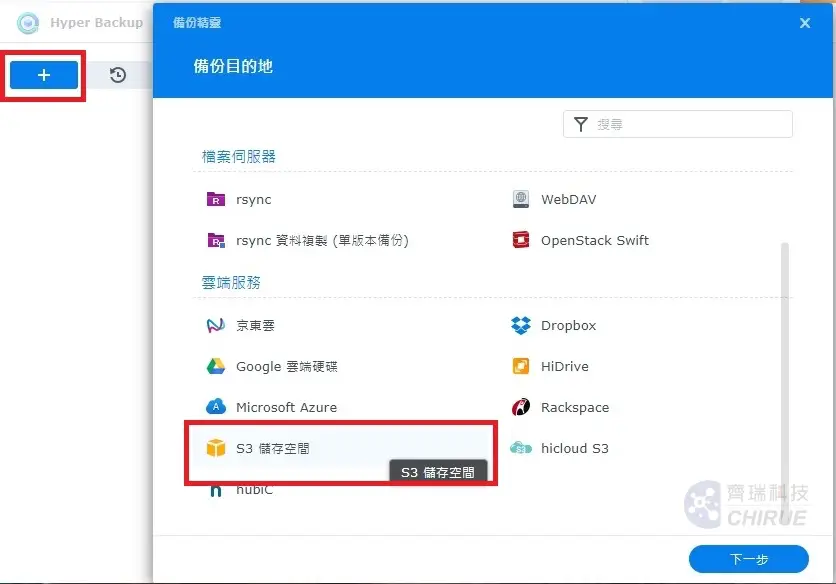The image size is (836, 584).
Task: Click the 檔案伺服器 section heading
Action: click(x=238, y=157)
